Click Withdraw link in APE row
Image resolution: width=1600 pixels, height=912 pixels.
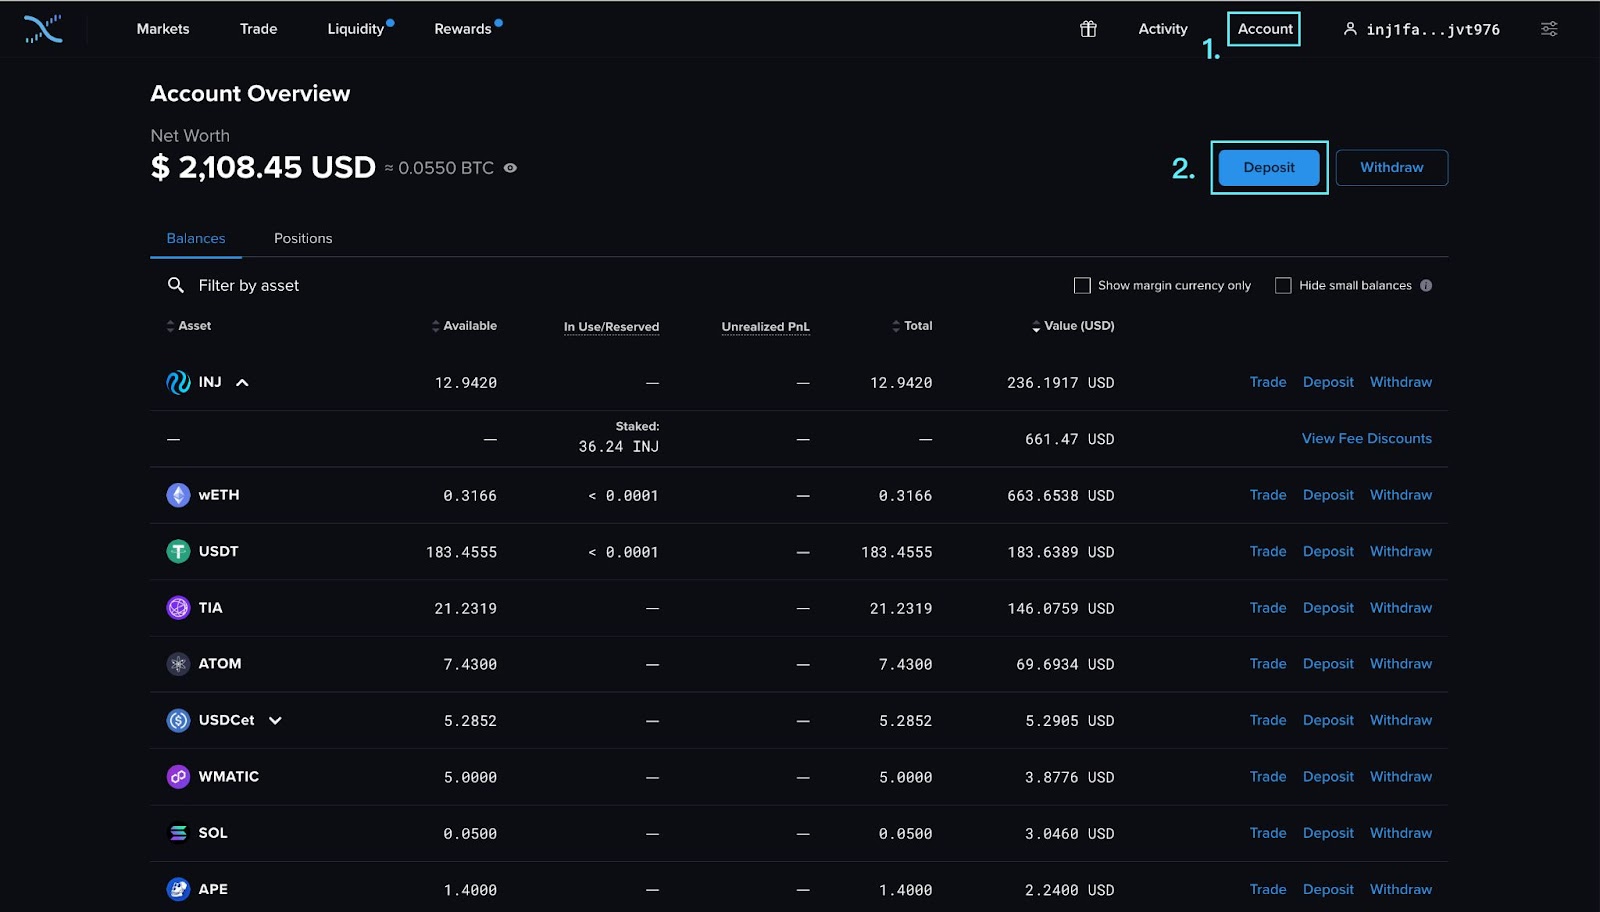[x=1401, y=889]
